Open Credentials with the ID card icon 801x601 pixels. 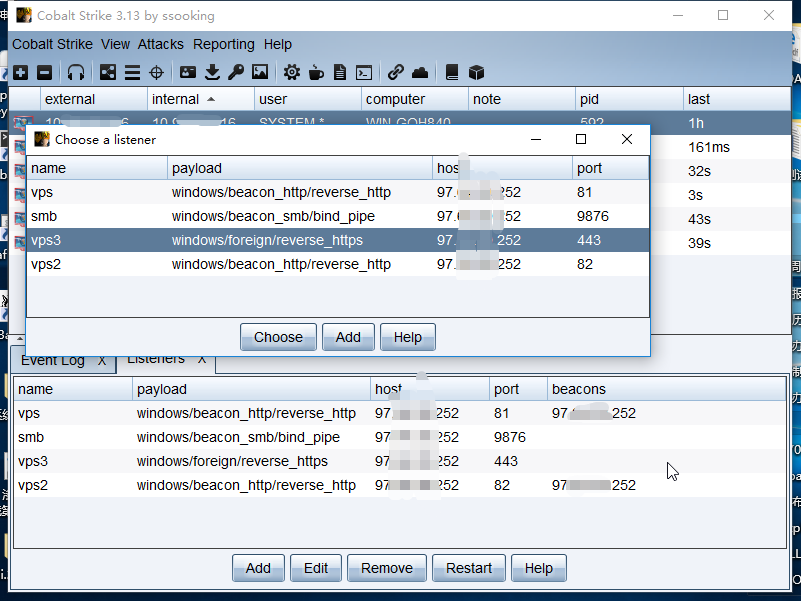coord(187,73)
